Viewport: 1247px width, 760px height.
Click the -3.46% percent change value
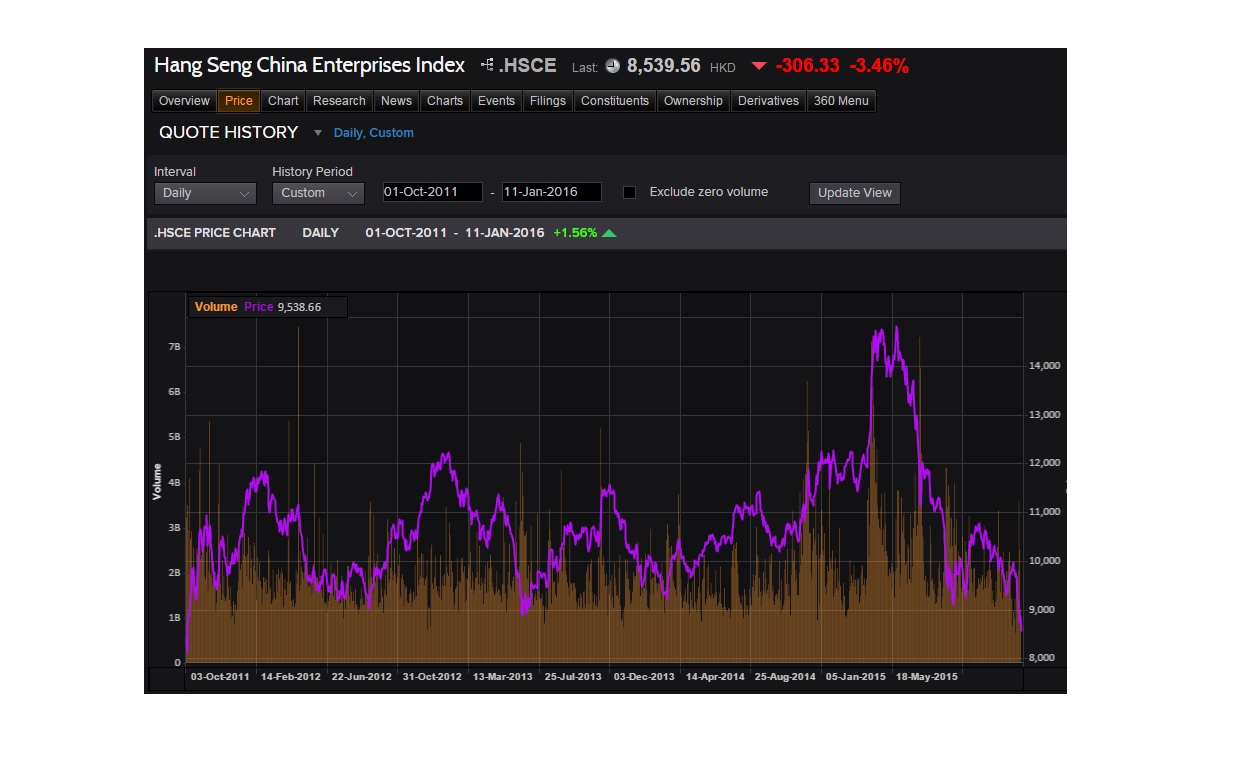(879, 66)
